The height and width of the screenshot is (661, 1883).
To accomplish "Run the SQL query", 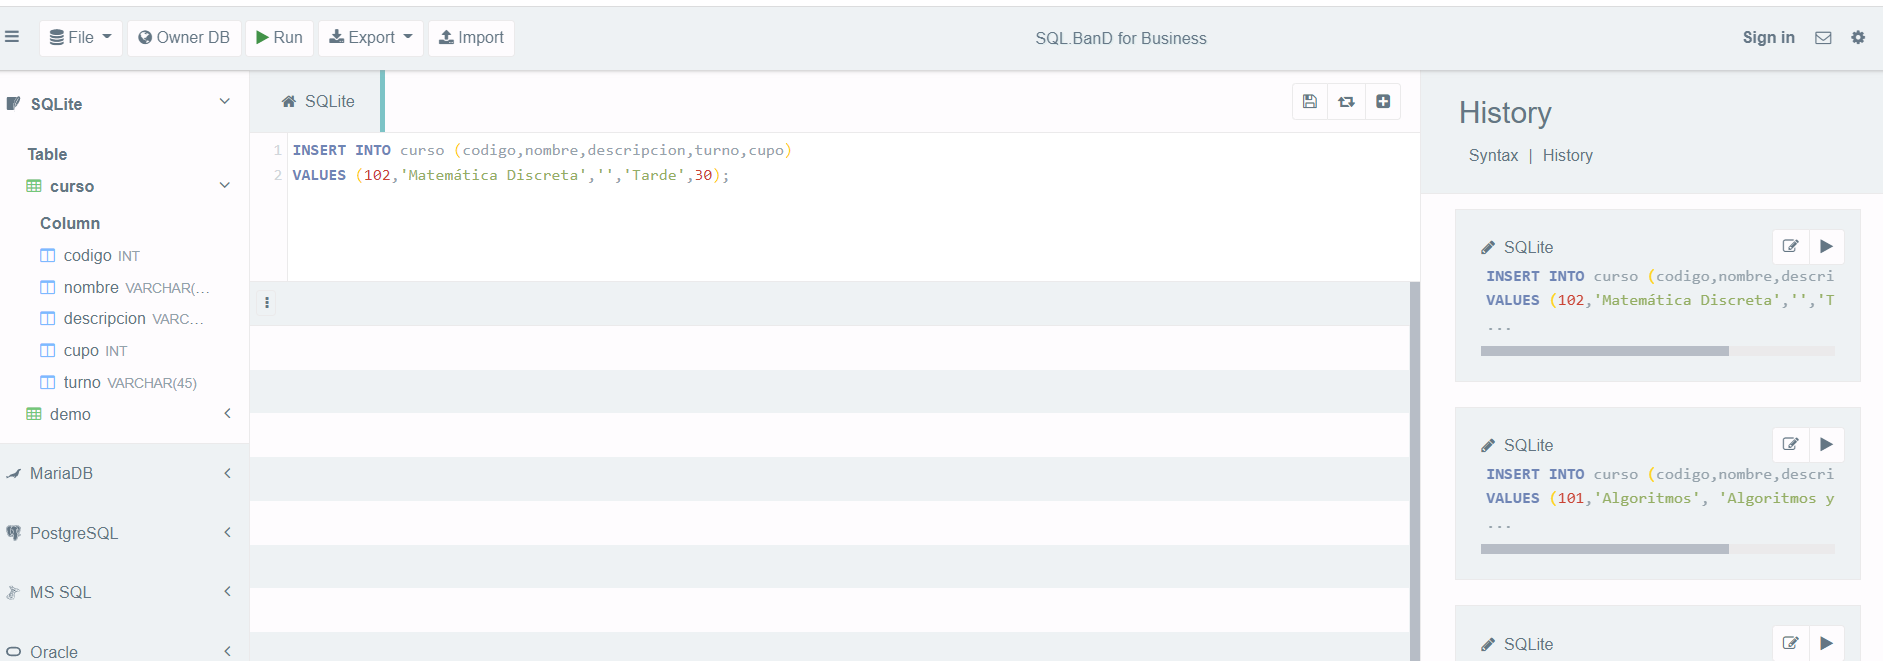I will coord(279,38).
